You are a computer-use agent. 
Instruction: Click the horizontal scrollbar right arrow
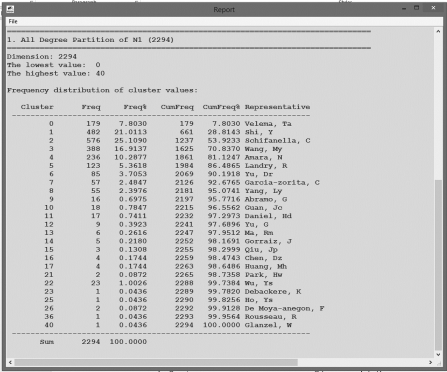(x=430, y=362)
